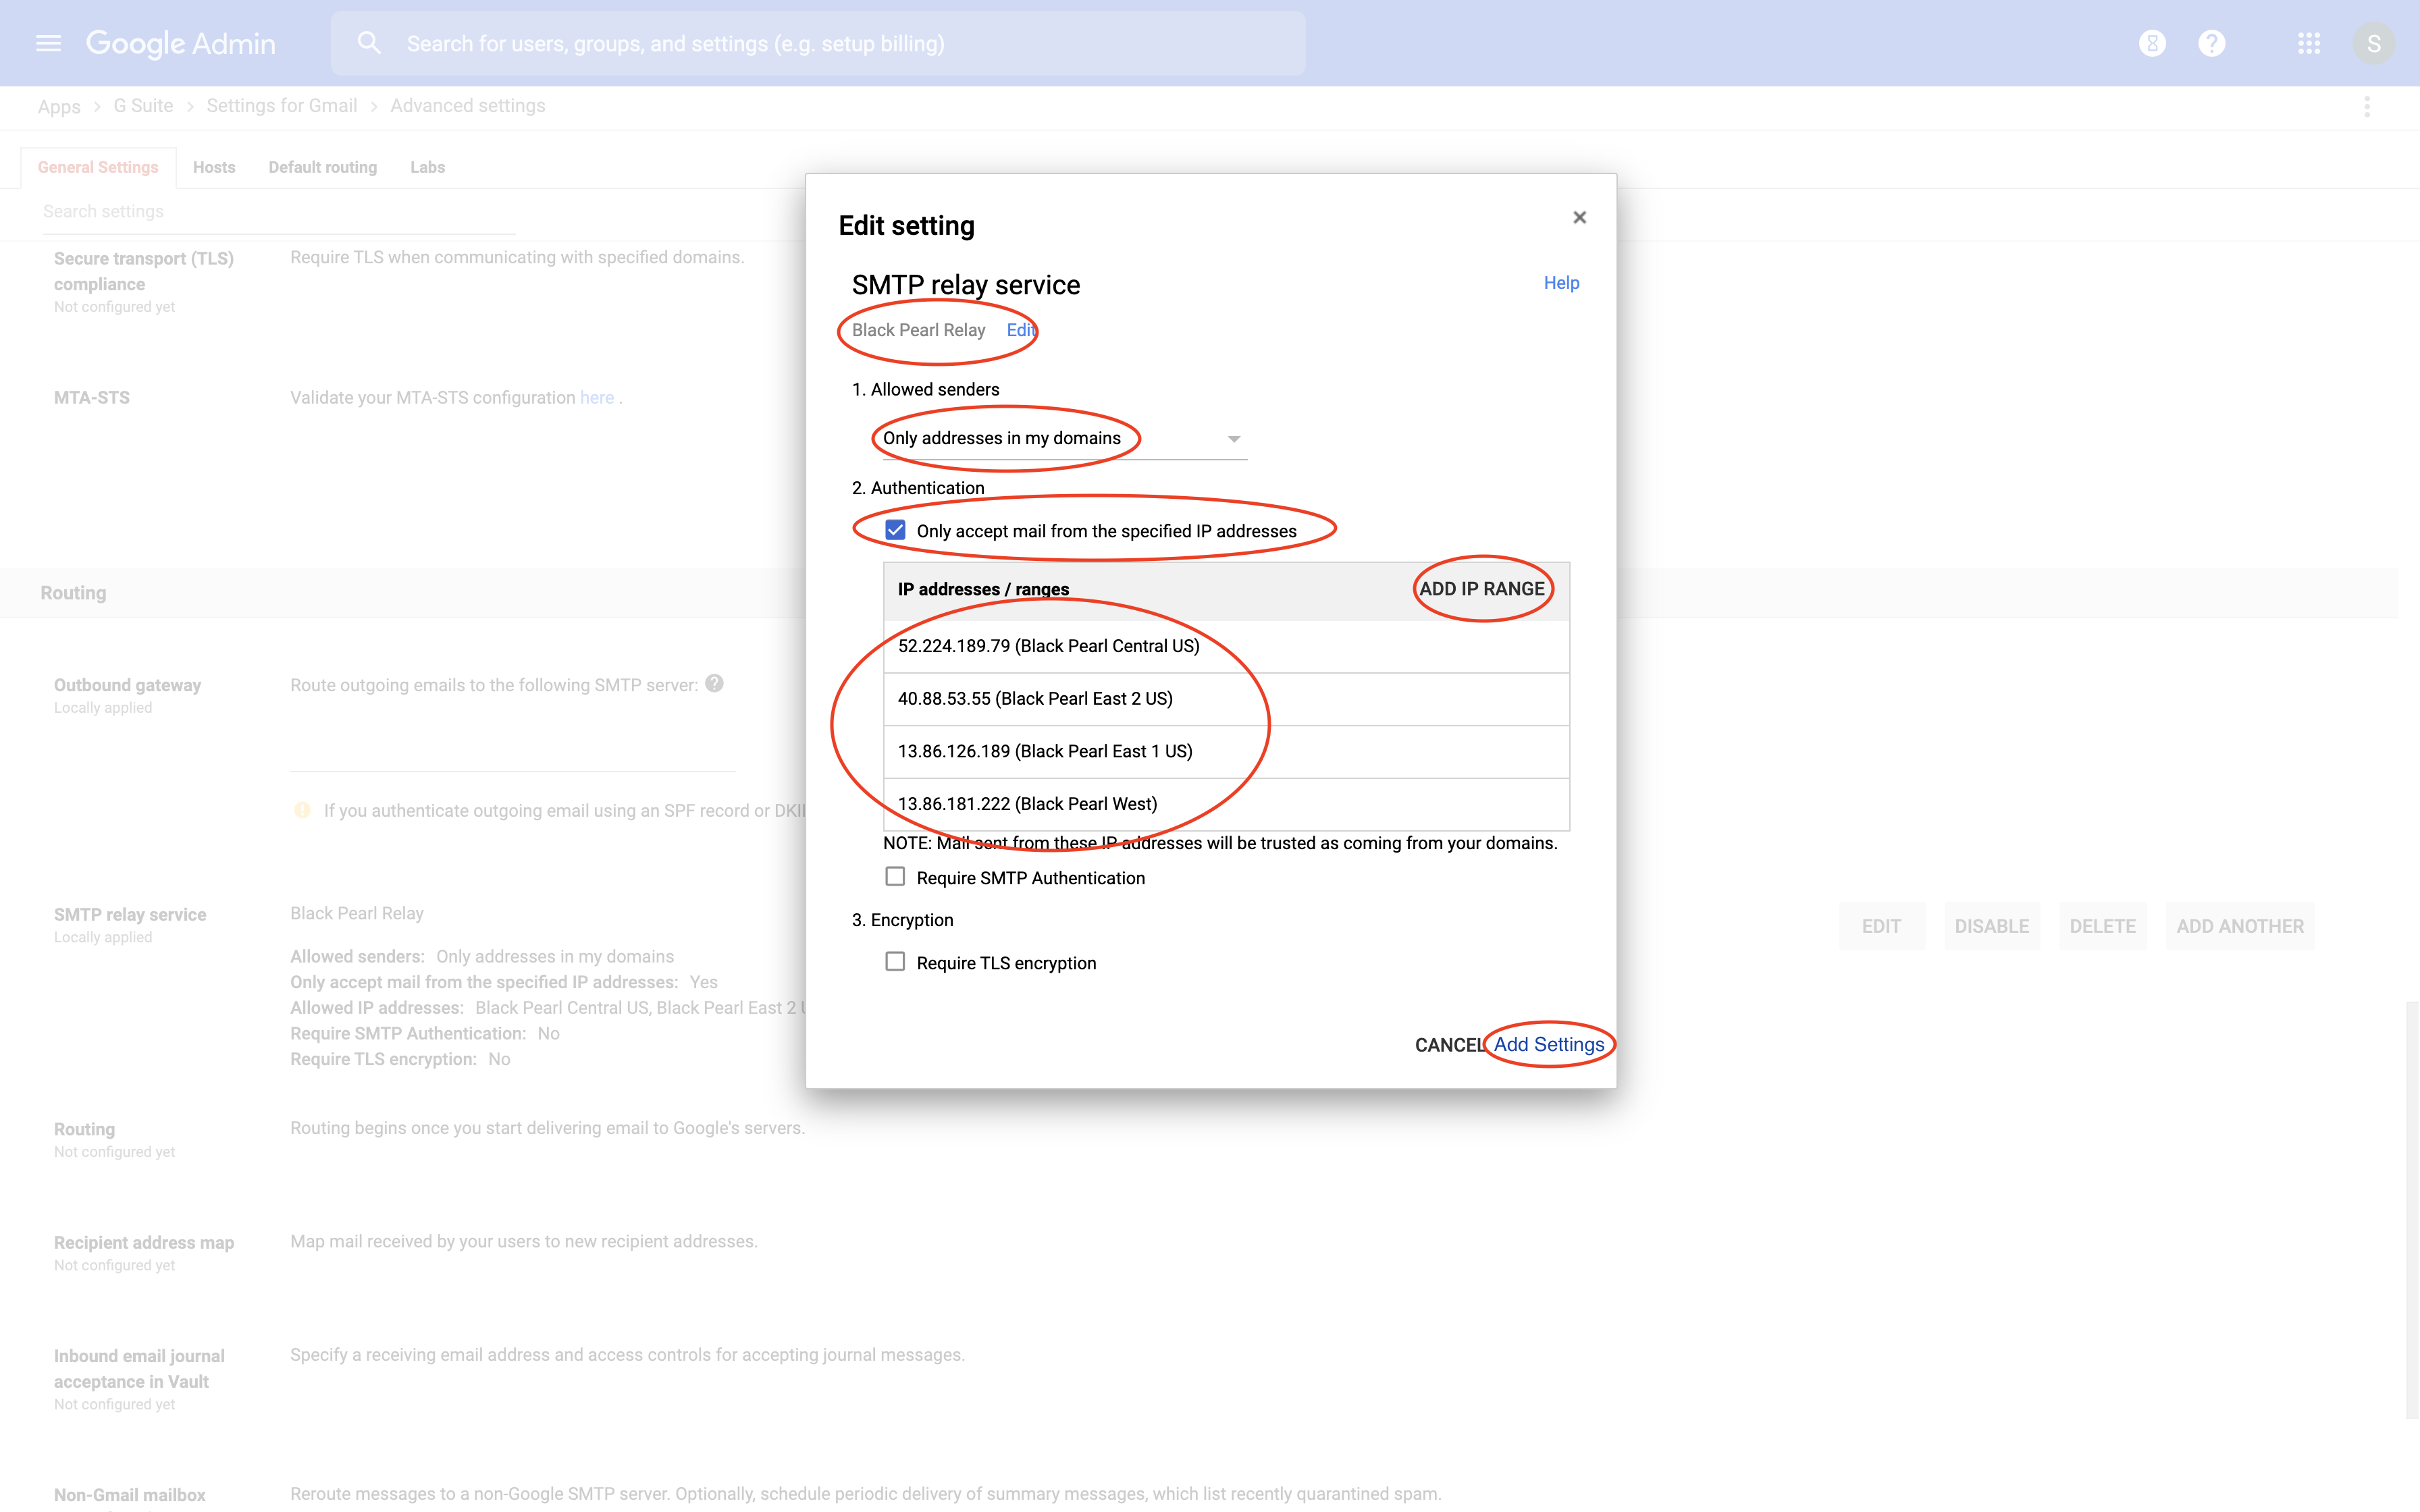Click the ADD IP RANGE button

click(x=1481, y=589)
